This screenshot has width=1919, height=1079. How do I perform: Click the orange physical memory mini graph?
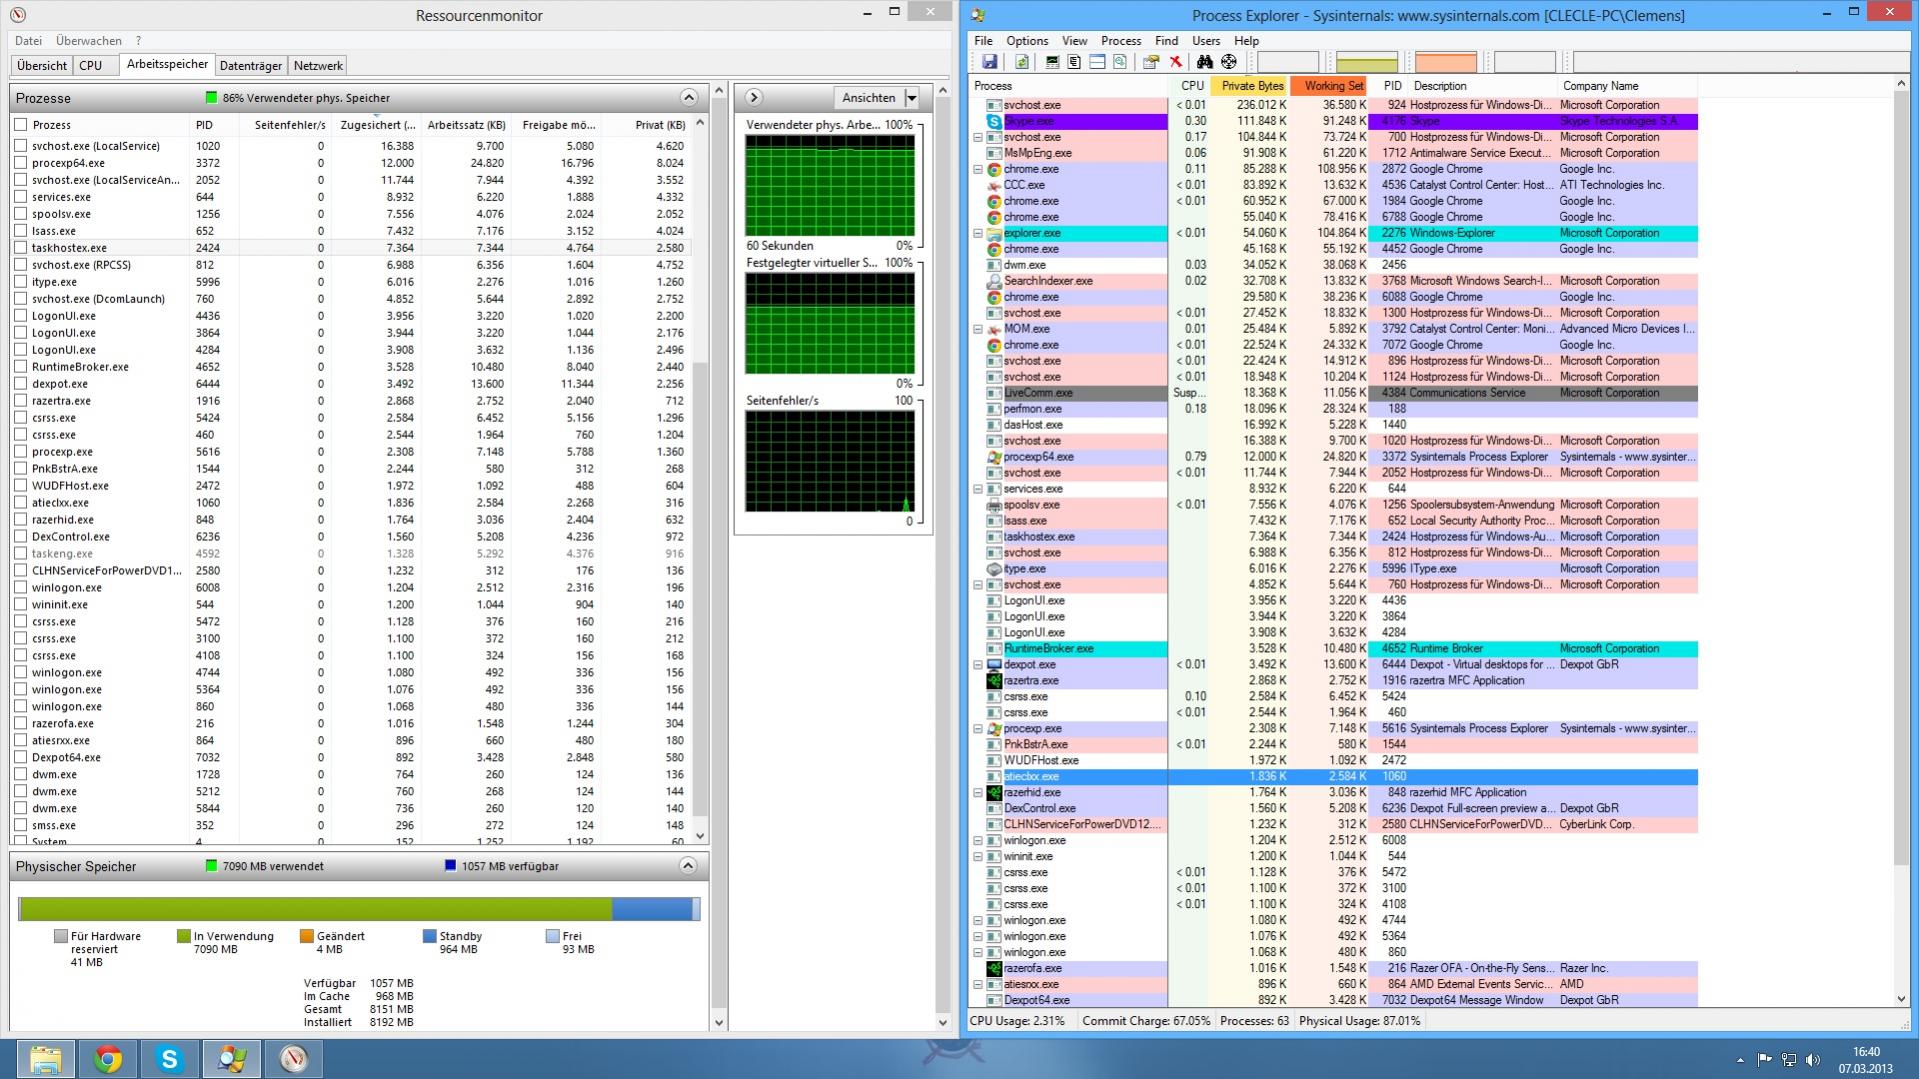tap(1445, 62)
